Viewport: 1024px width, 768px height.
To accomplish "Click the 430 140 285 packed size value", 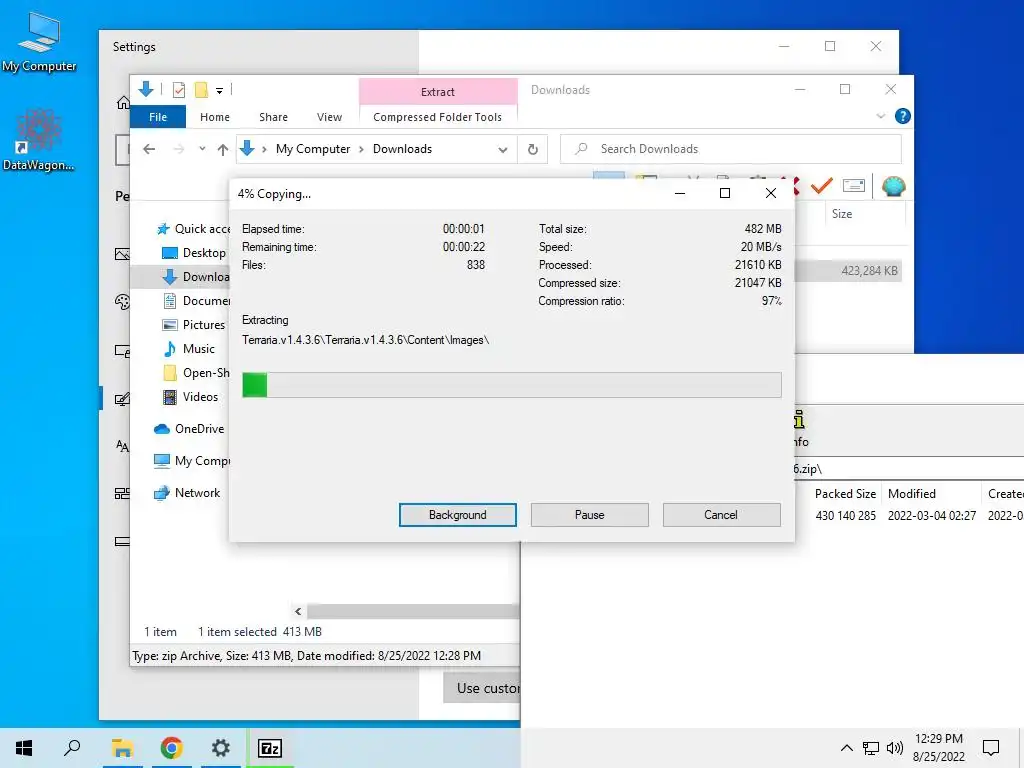I will click(845, 515).
